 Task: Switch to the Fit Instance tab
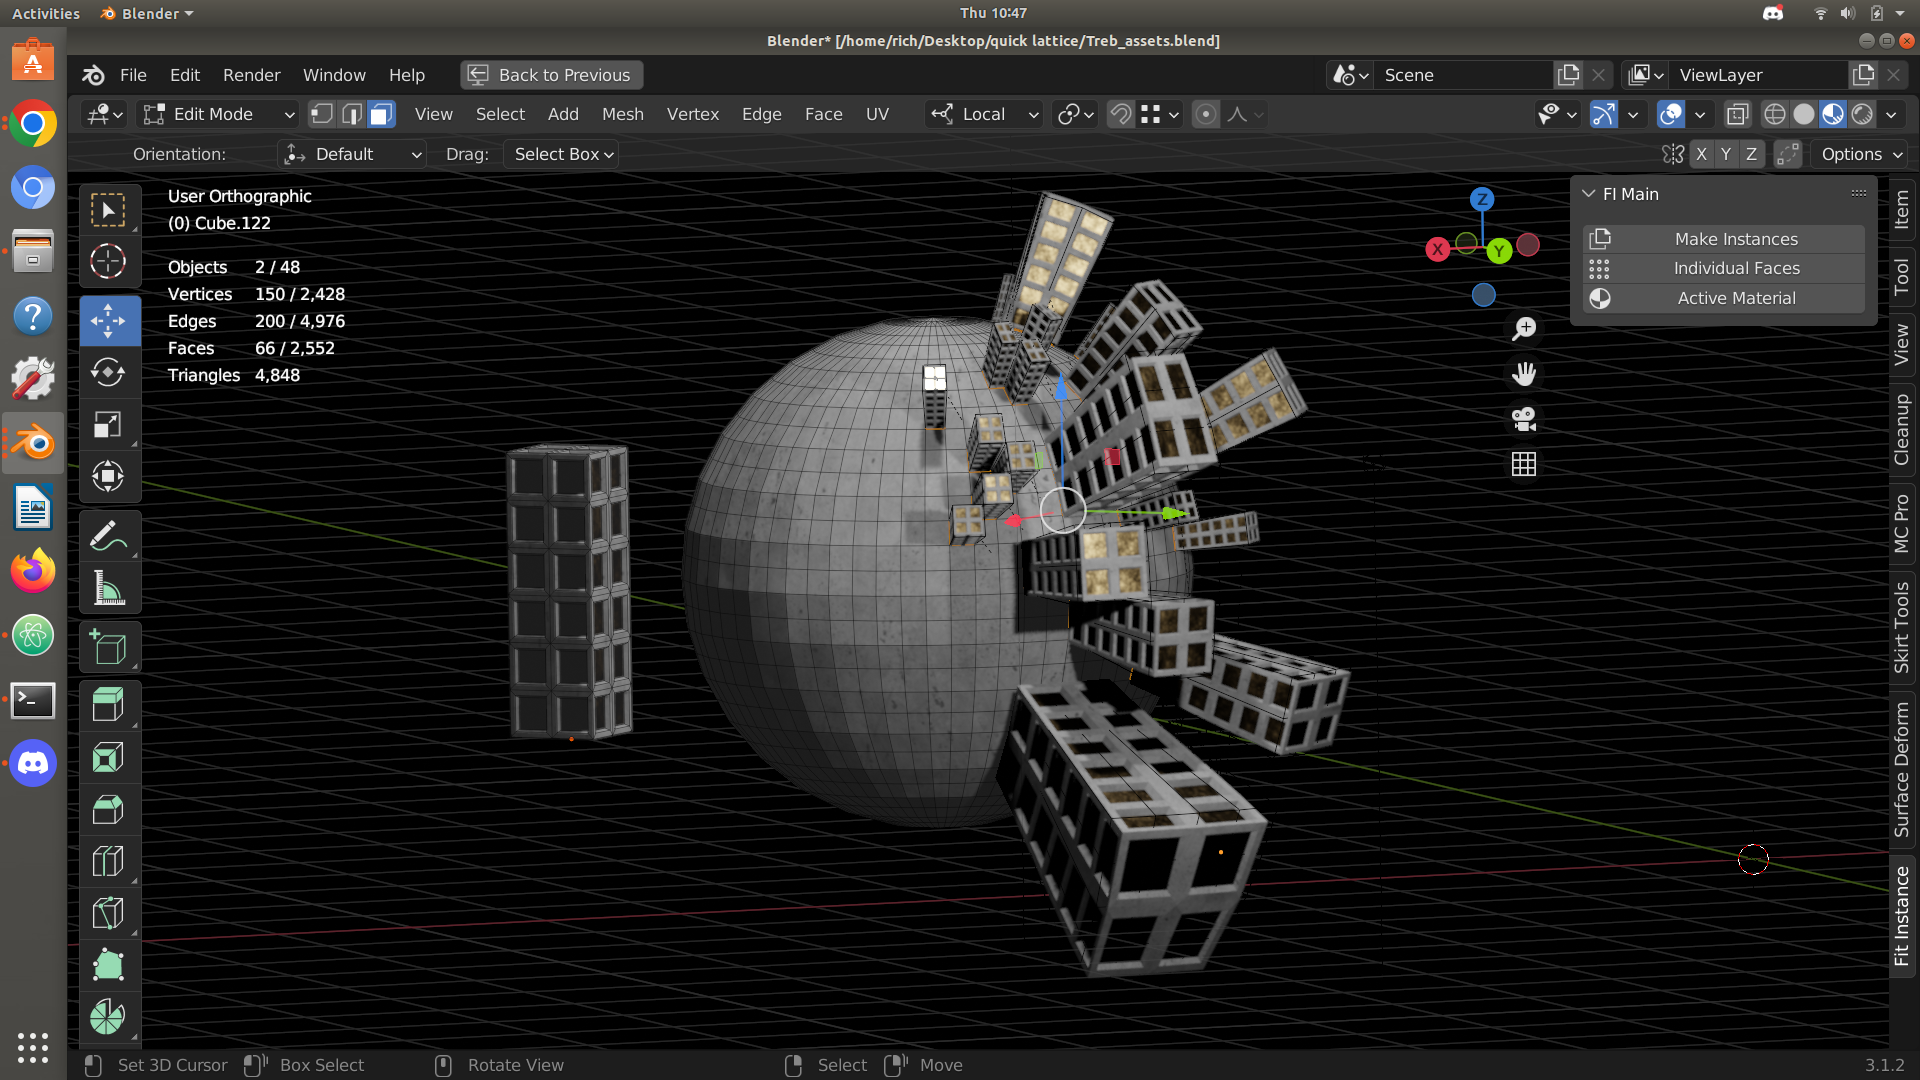[1902, 915]
